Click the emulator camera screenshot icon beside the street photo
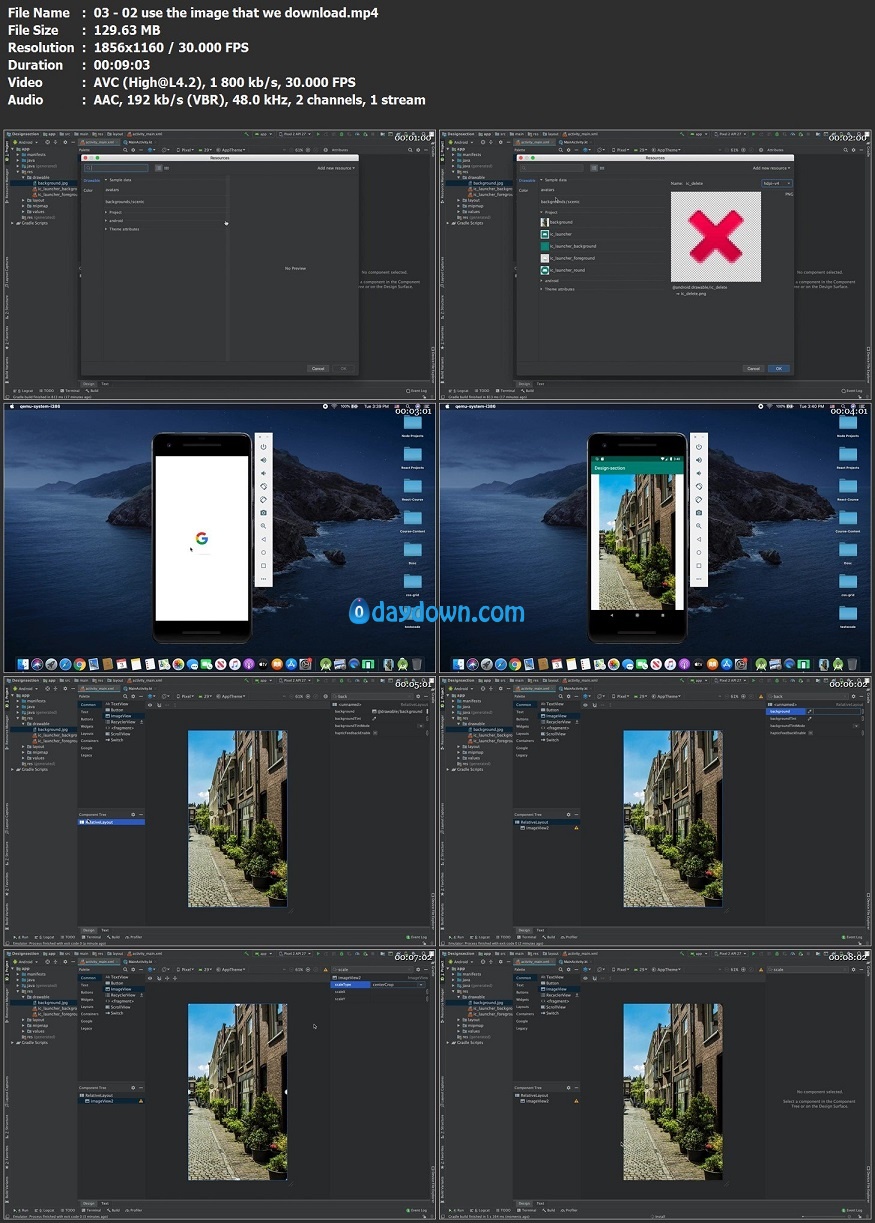Image resolution: width=875 pixels, height=1223 pixels. pos(698,513)
